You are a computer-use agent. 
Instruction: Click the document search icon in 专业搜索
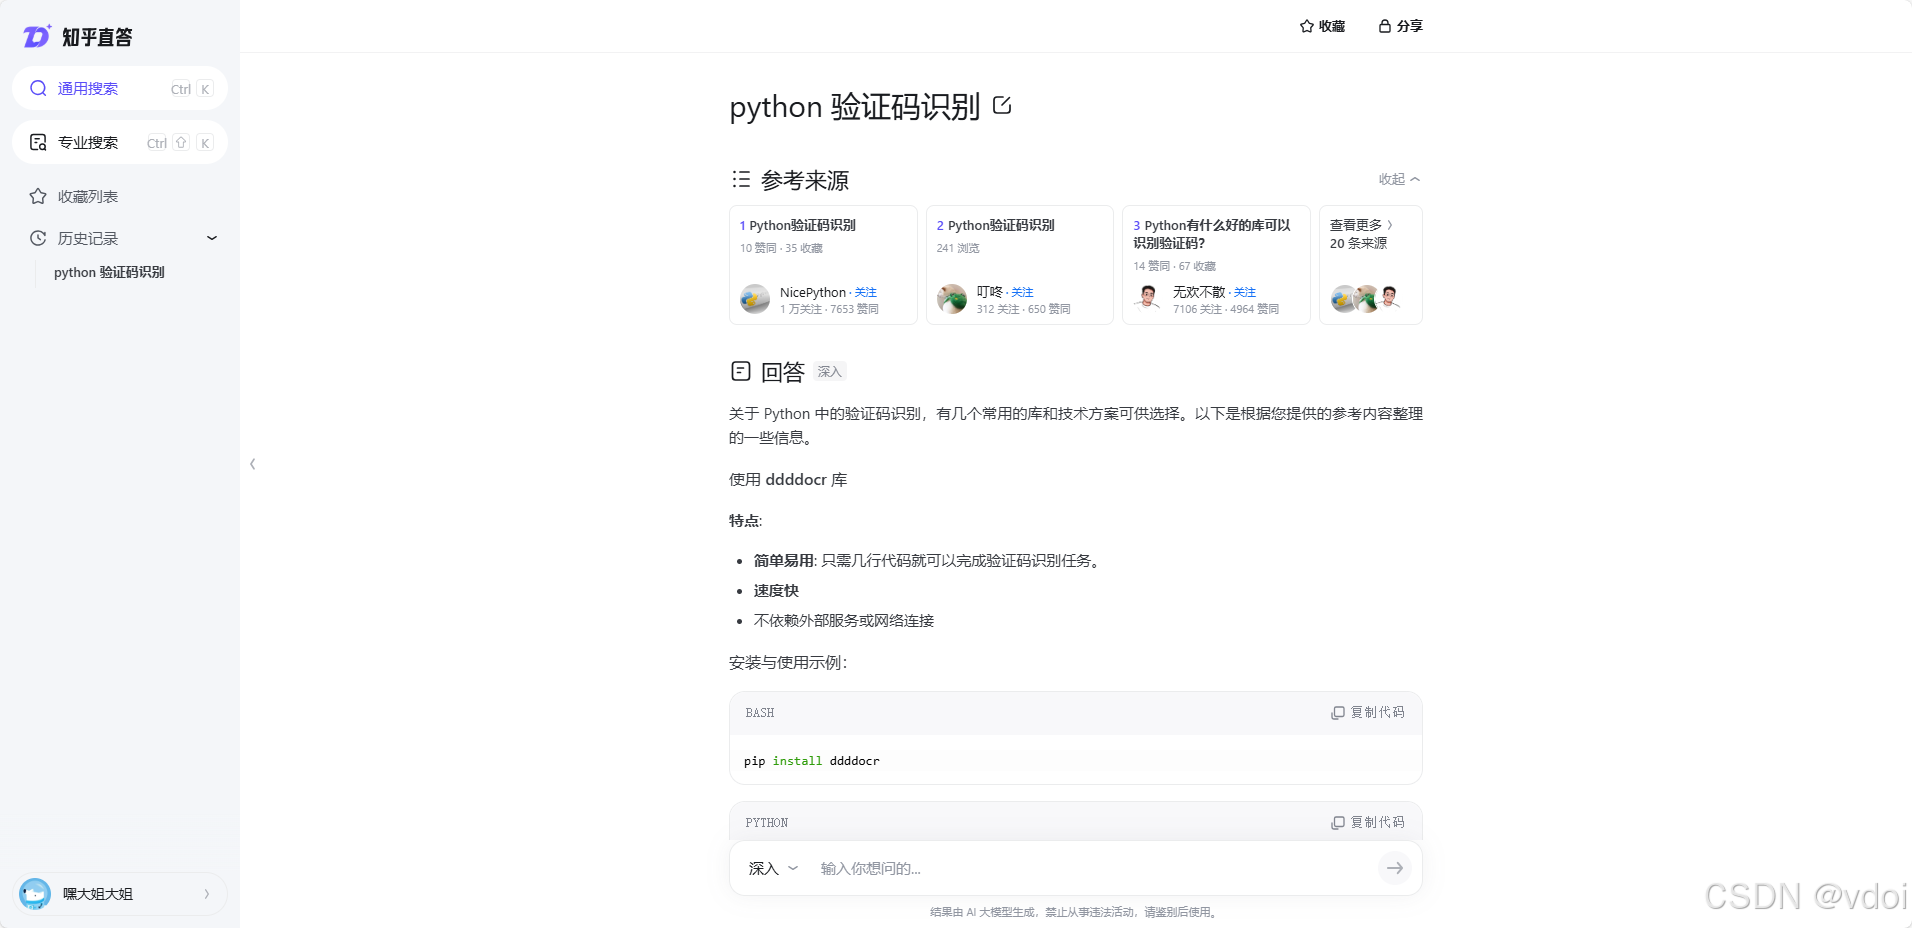click(x=38, y=142)
